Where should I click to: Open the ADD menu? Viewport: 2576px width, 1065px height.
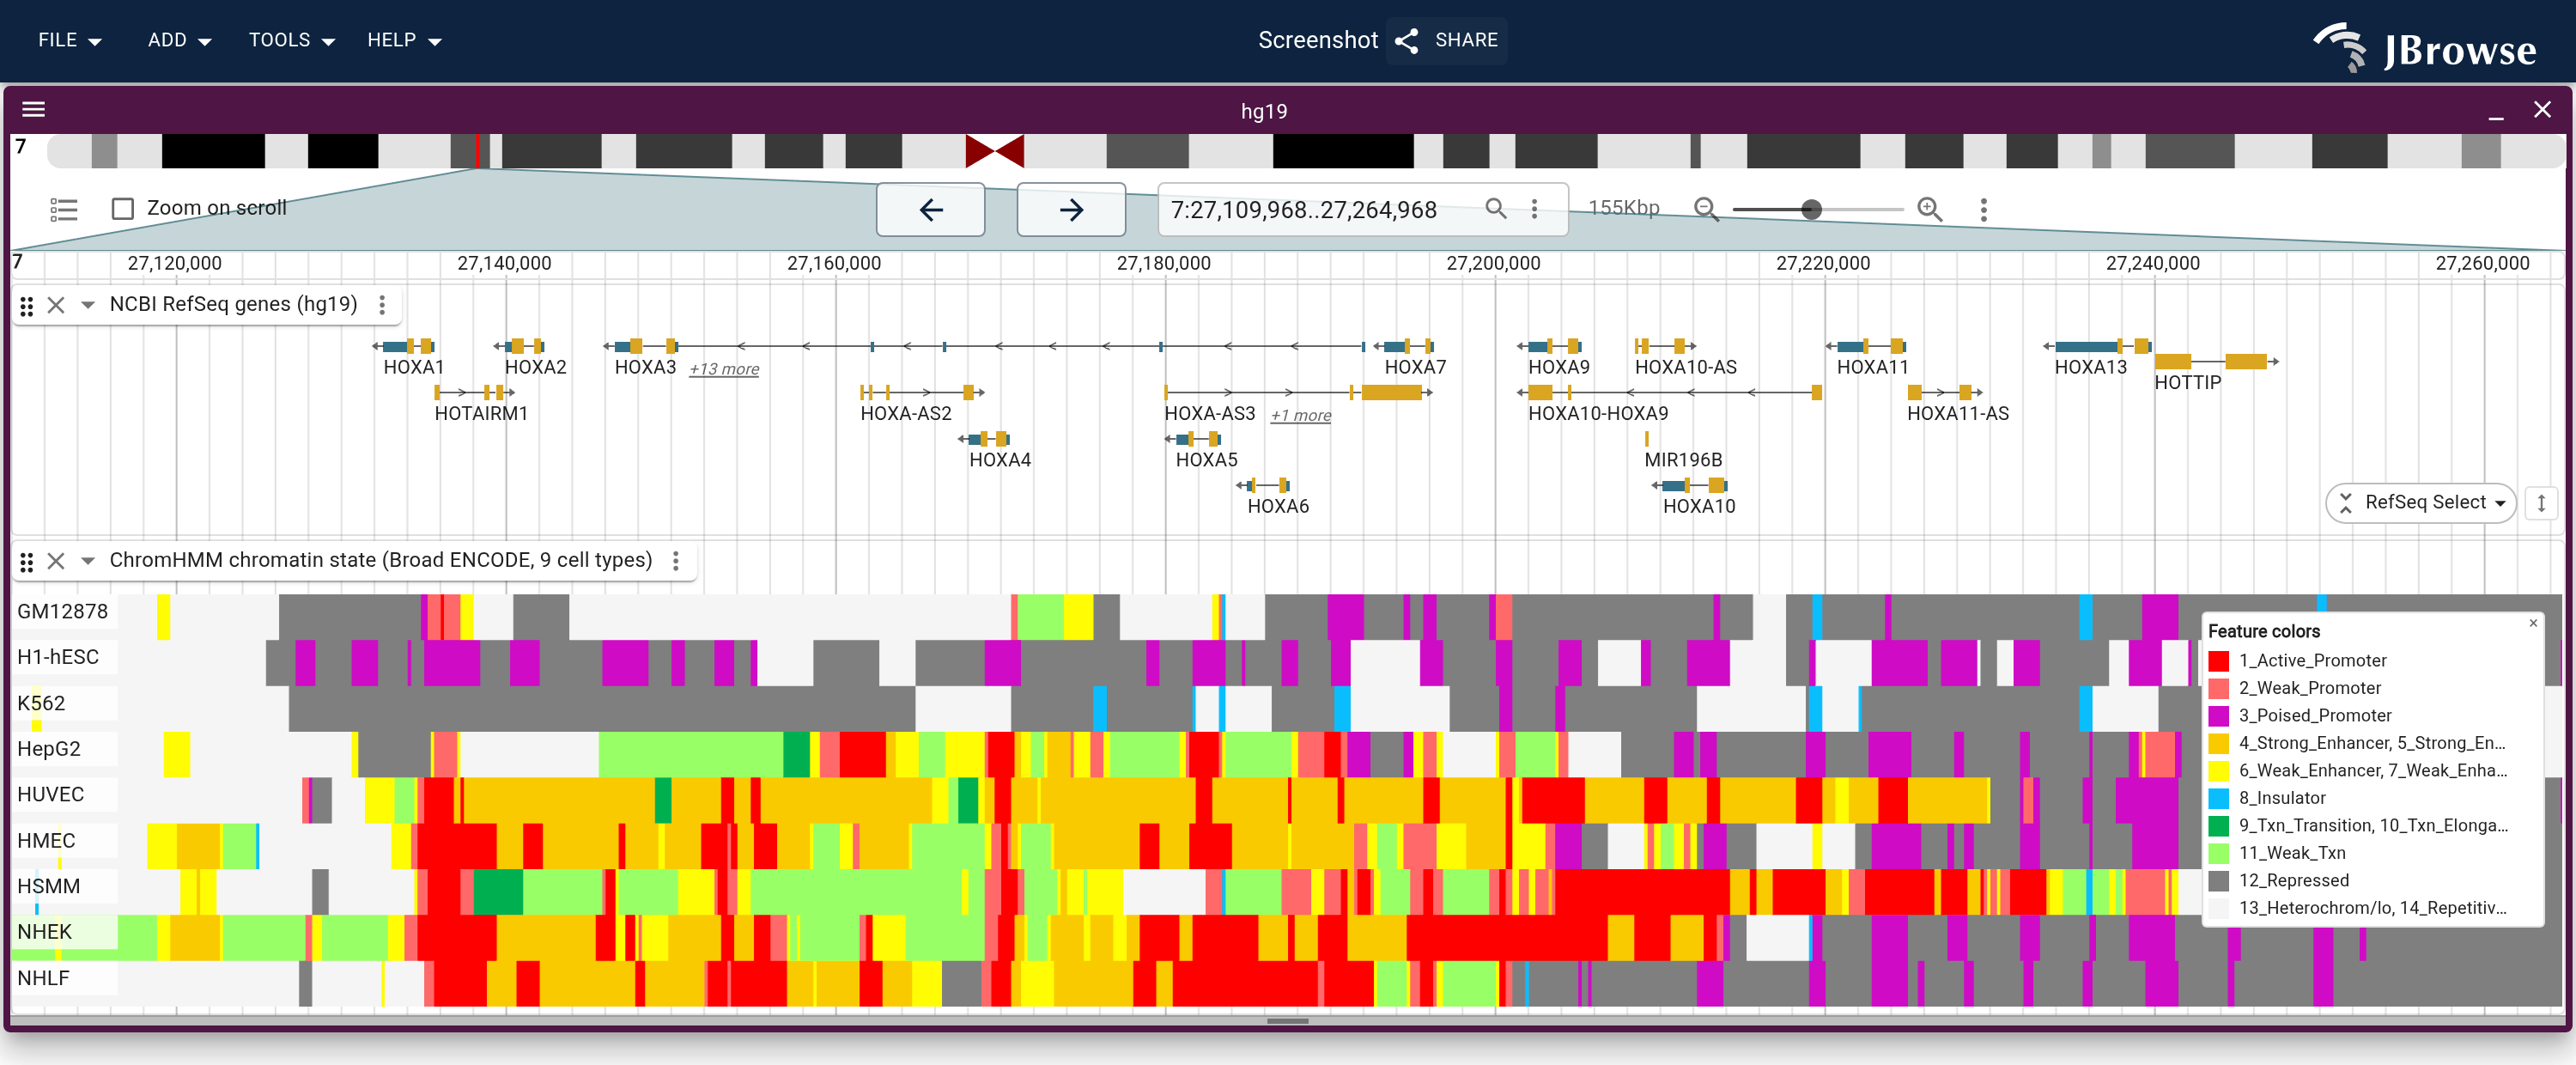(179, 40)
